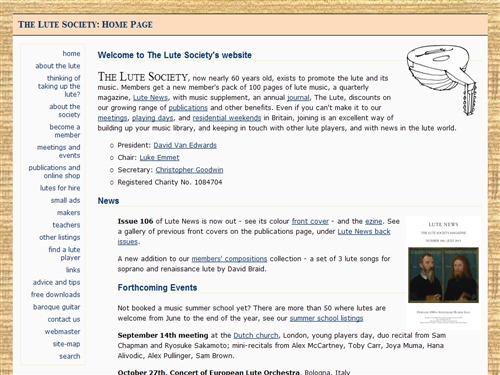Viewport: 500px width, 375px height.
Task: Click 'The Lute Society: Home Page' banner title
Action: (x=85, y=25)
